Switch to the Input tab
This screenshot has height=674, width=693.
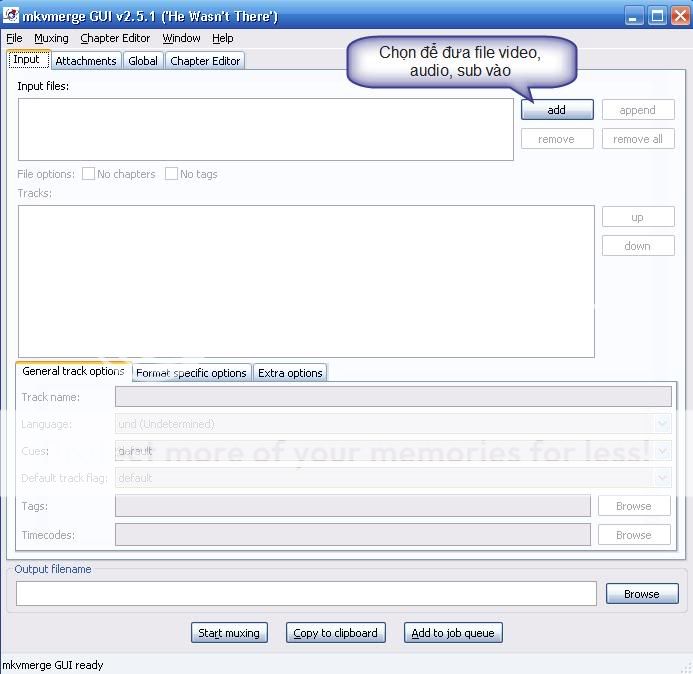(x=27, y=60)
